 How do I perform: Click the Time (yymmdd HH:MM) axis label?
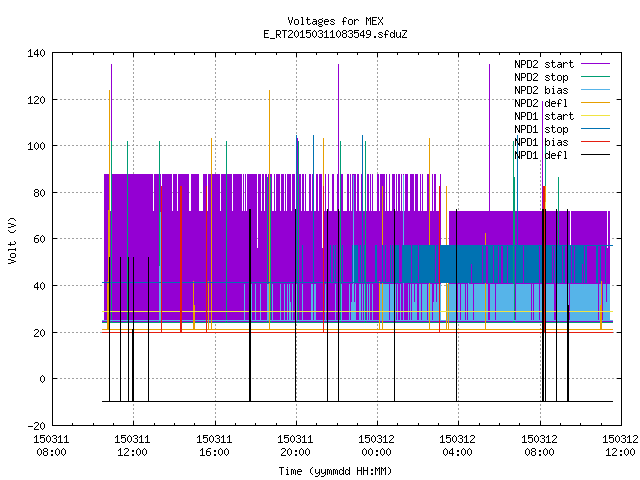pos(335,471)
